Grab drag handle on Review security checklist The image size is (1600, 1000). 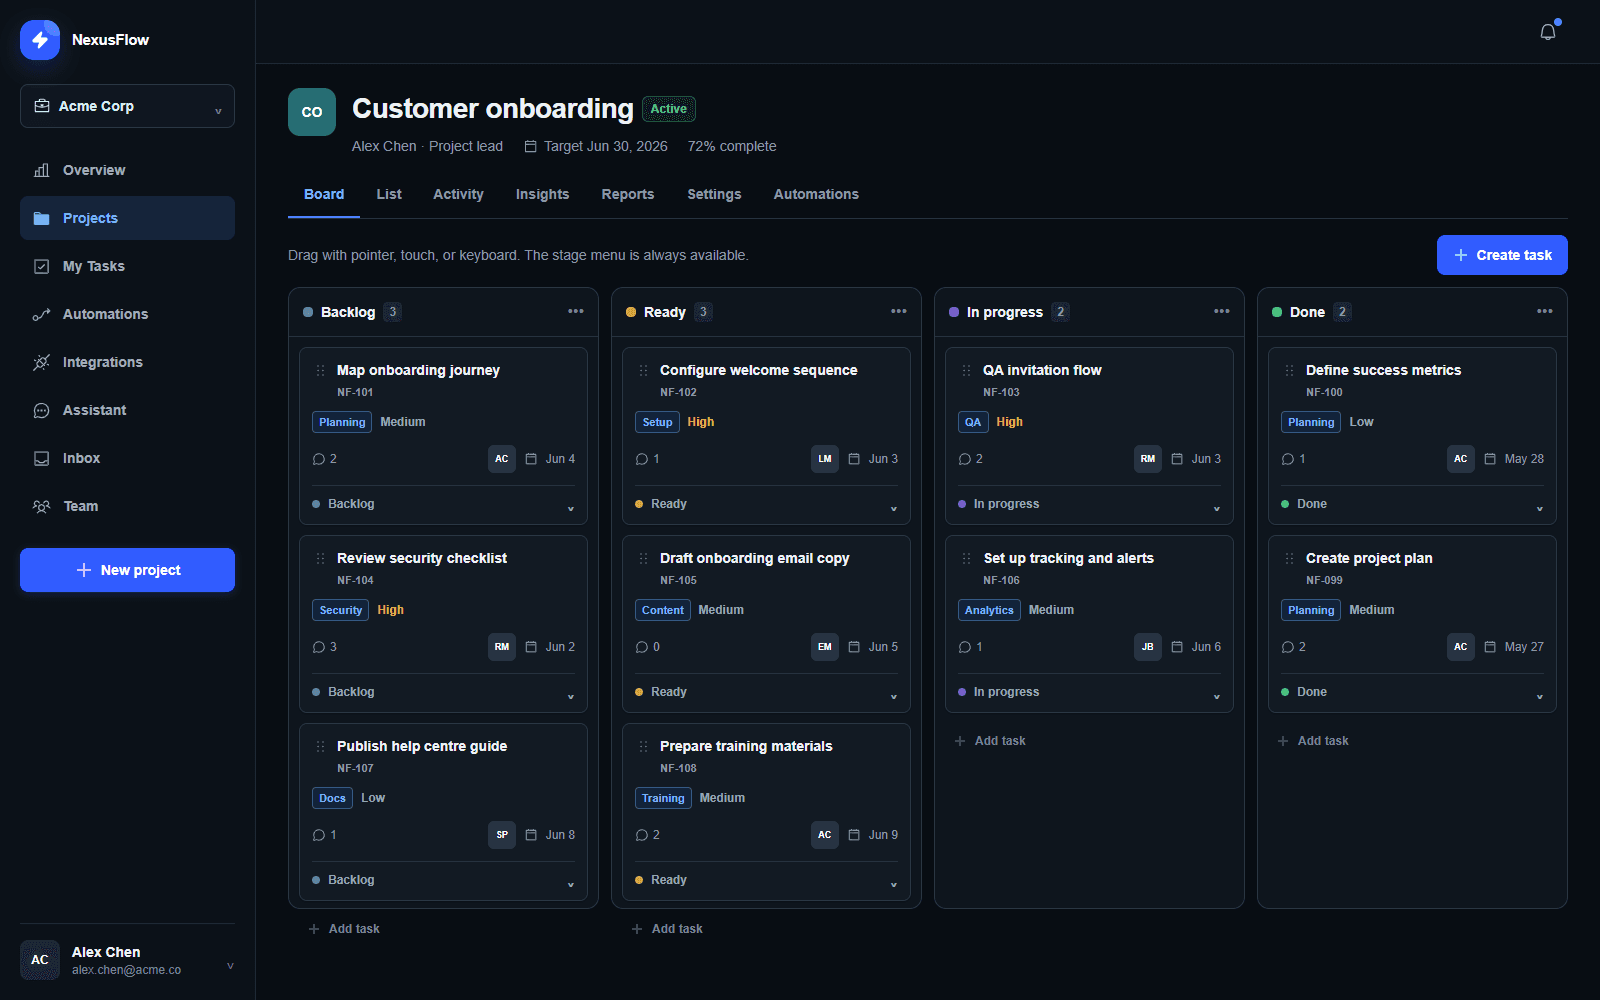(320, 558)
